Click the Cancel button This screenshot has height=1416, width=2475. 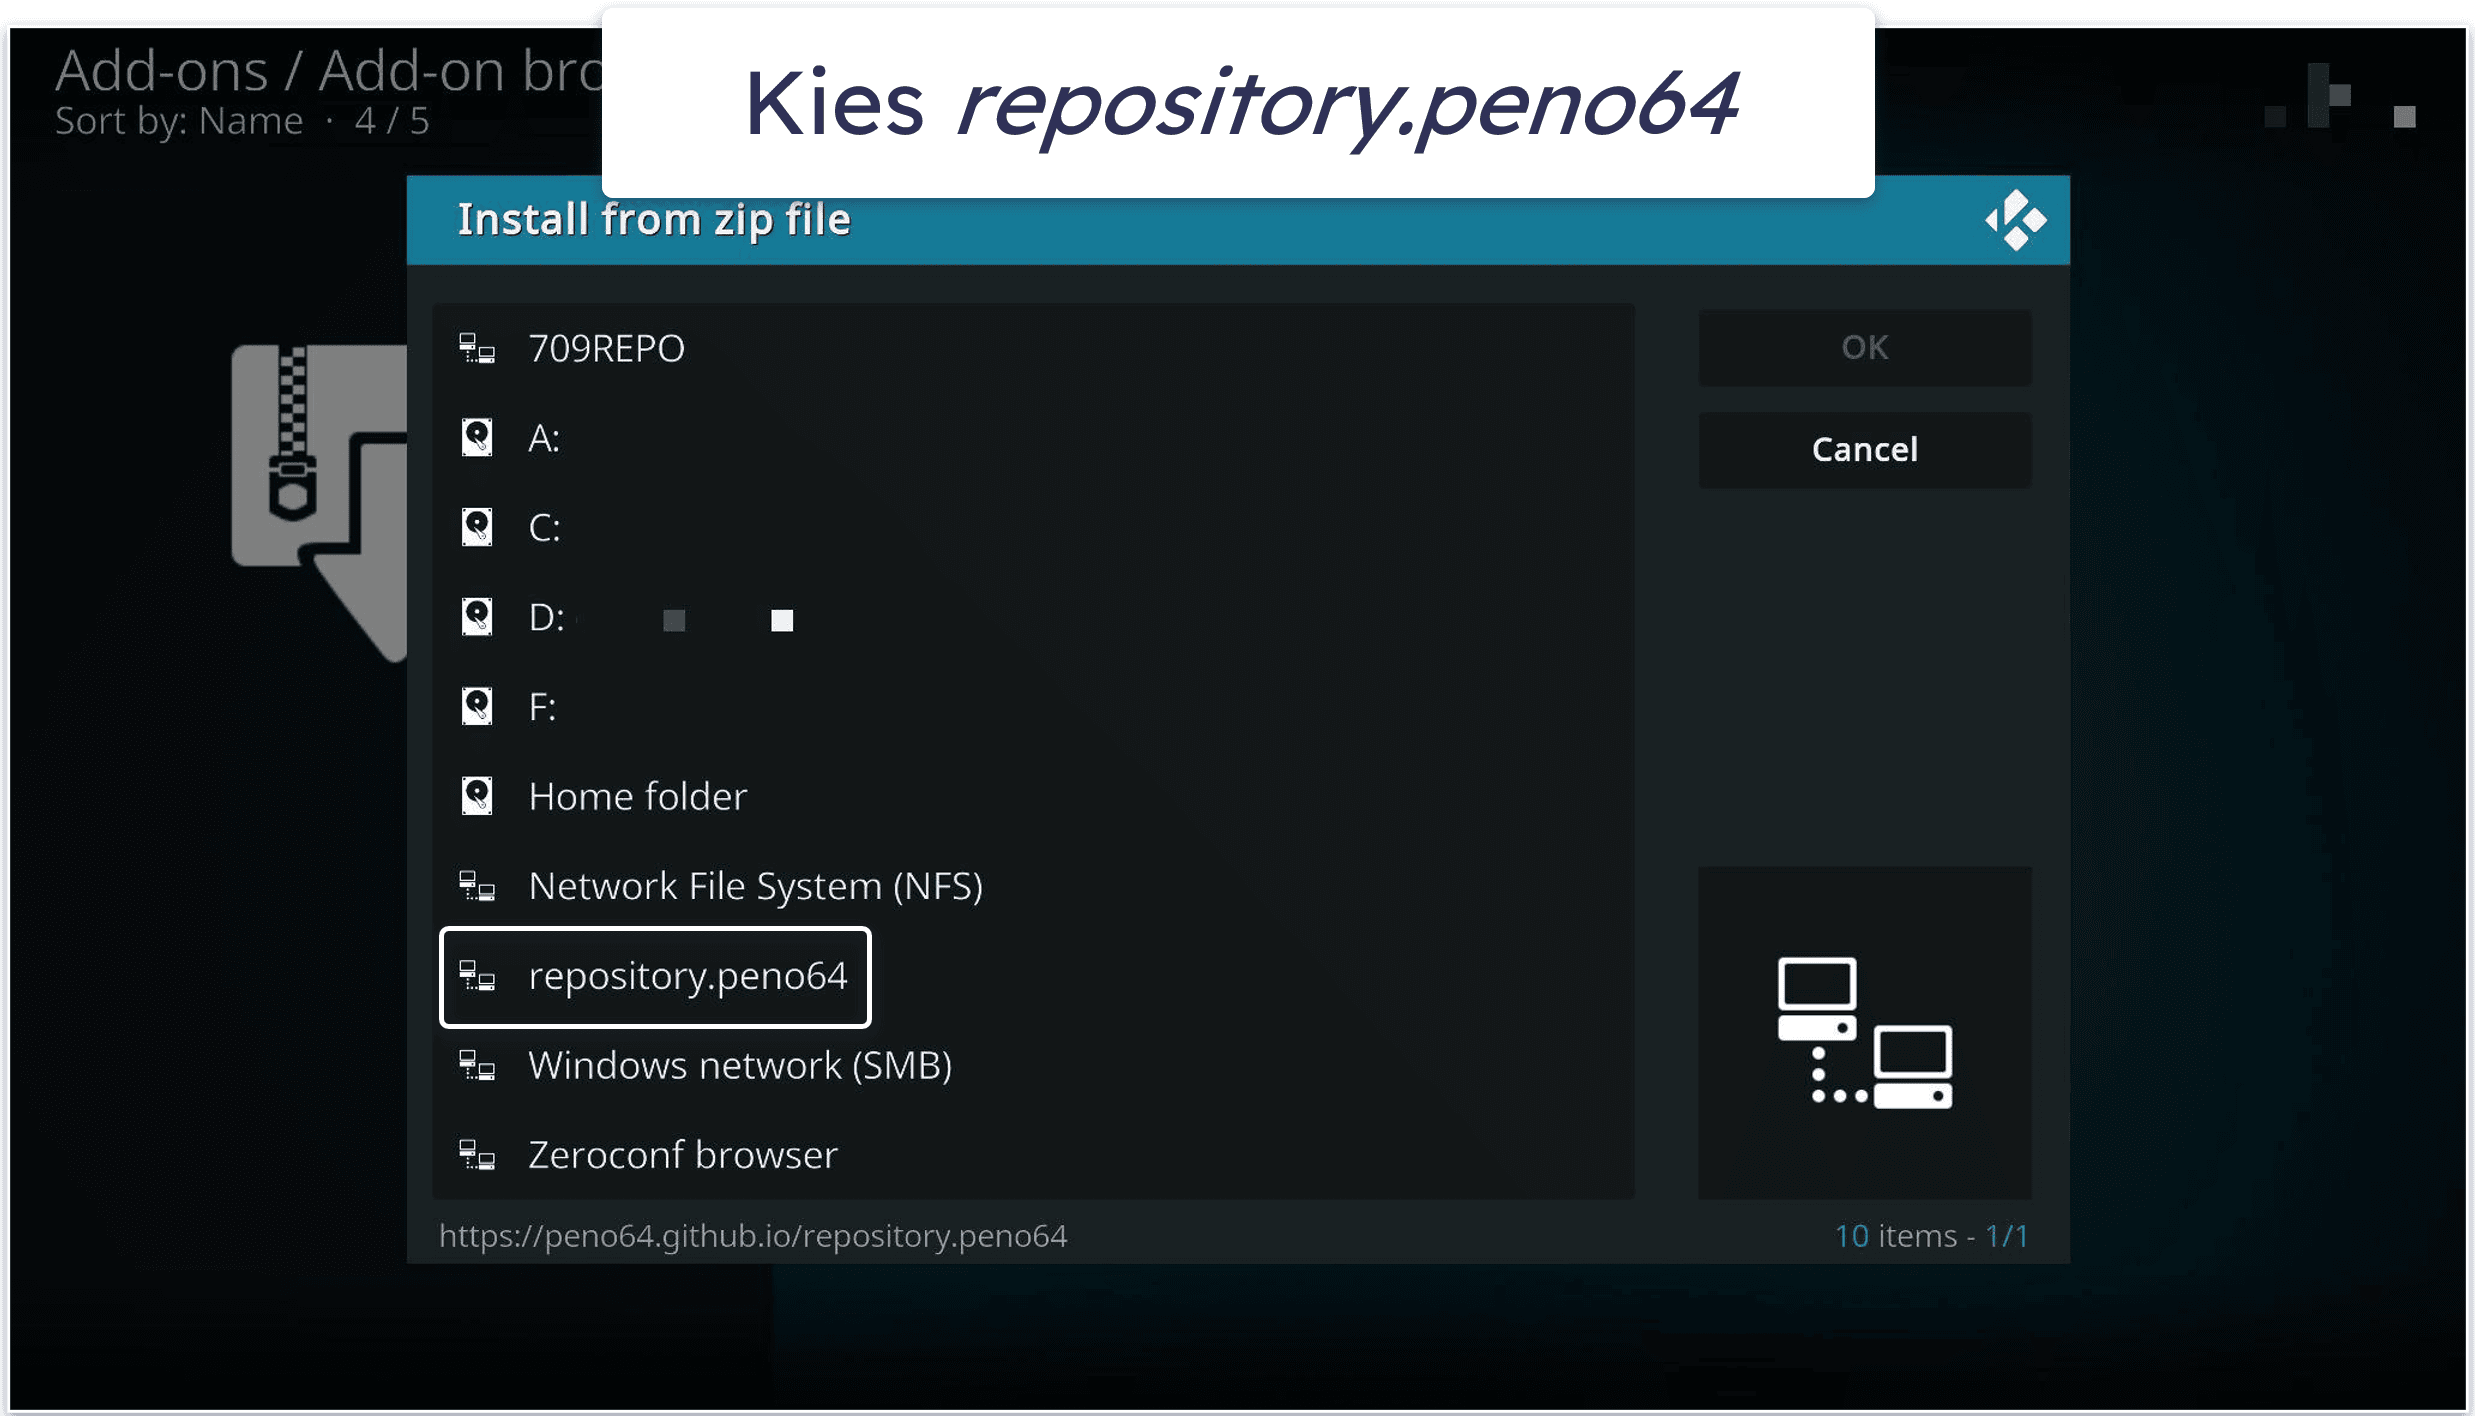pos(1864,449)
